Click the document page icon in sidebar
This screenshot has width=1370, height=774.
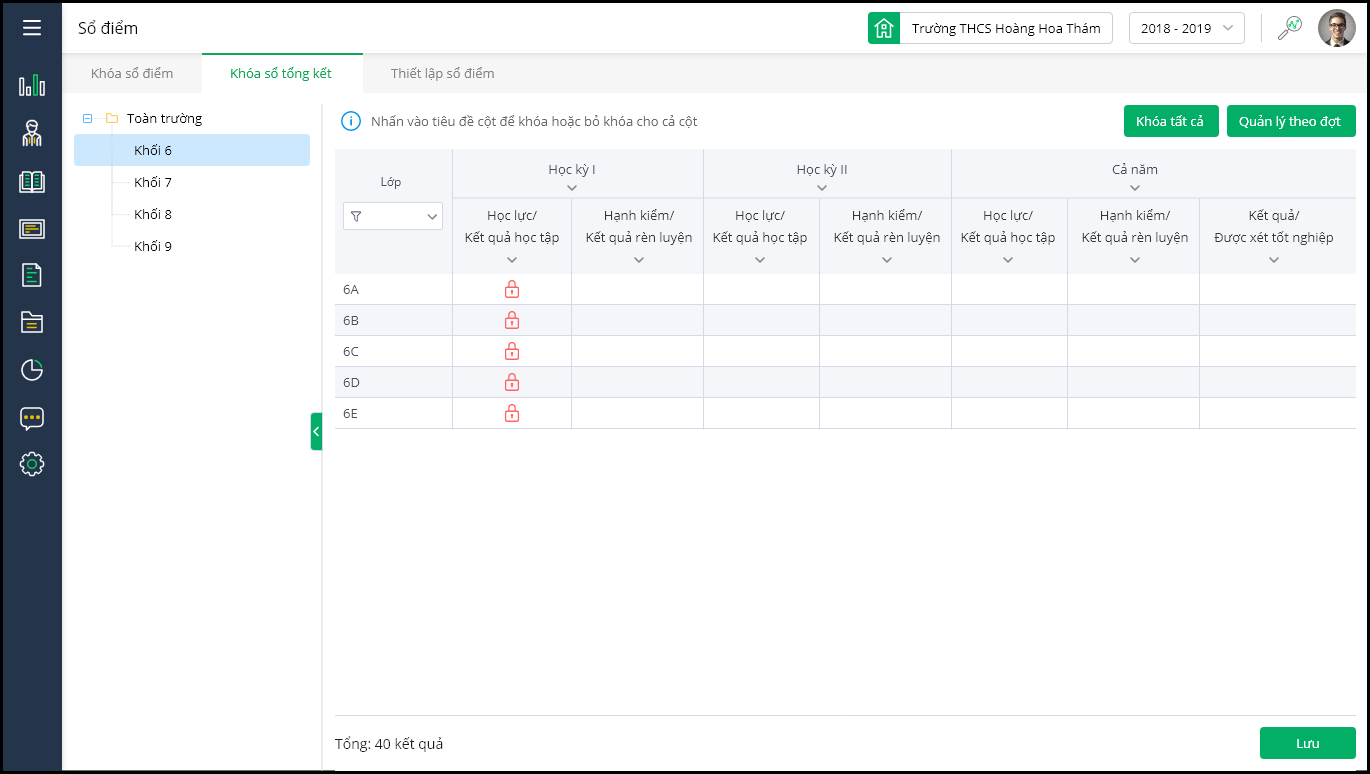pos(32,275)
